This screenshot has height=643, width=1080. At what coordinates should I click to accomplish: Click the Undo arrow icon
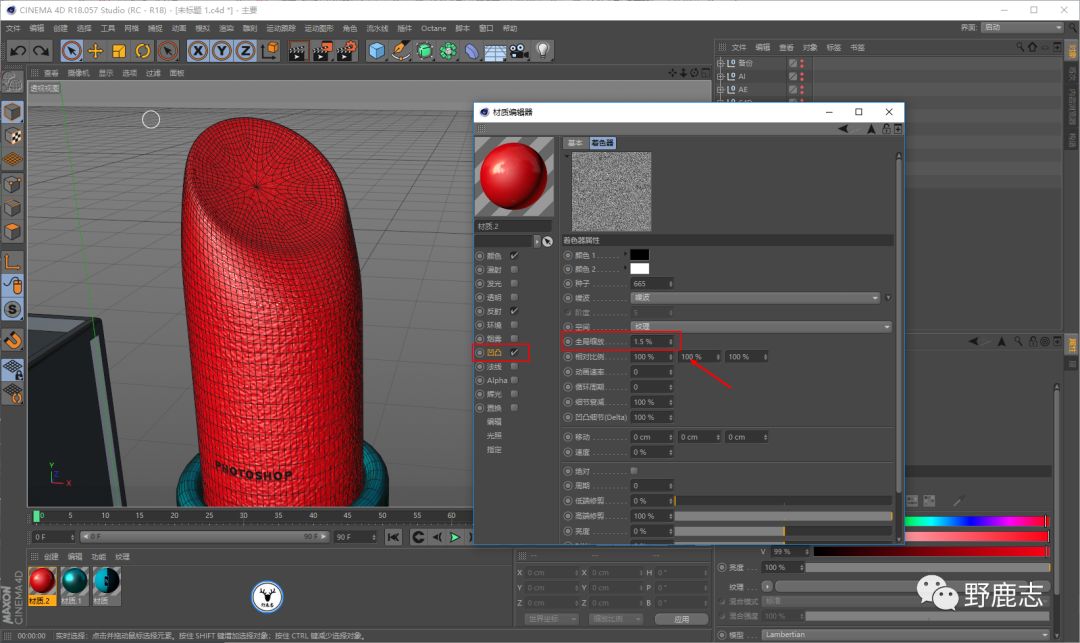point(17,51)
